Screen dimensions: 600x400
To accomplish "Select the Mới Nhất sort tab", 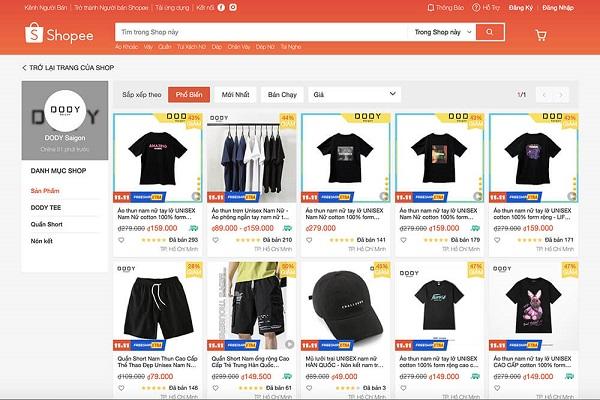I will 235,95.
